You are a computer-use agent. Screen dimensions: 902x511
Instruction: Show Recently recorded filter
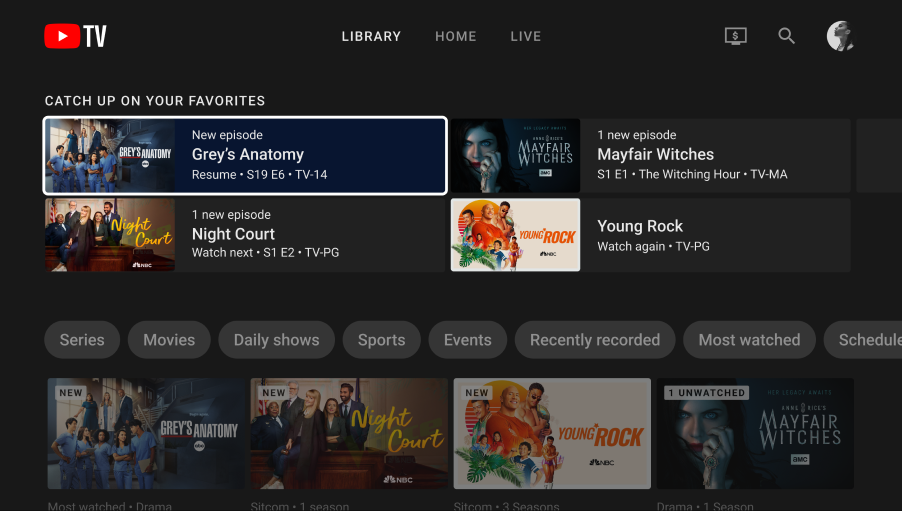pyautogui.click(x=595, y=340)
